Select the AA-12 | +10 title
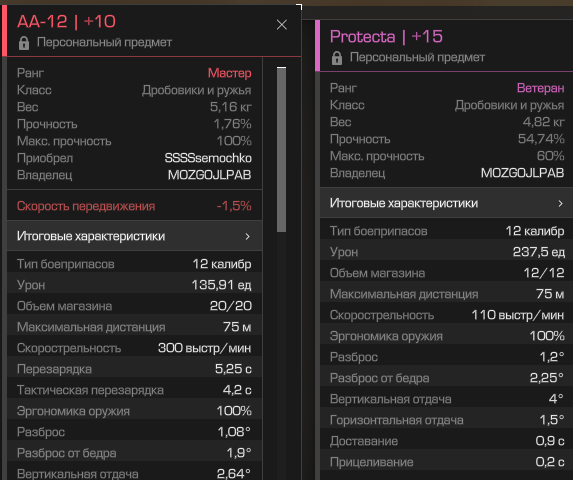573x480 pixels. tap(66, 21)
